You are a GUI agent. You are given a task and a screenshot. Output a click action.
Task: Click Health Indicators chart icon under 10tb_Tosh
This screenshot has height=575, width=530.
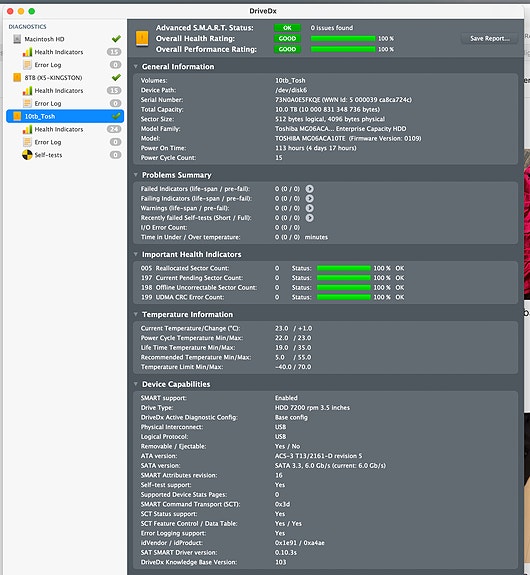click(x=27, y=129)
